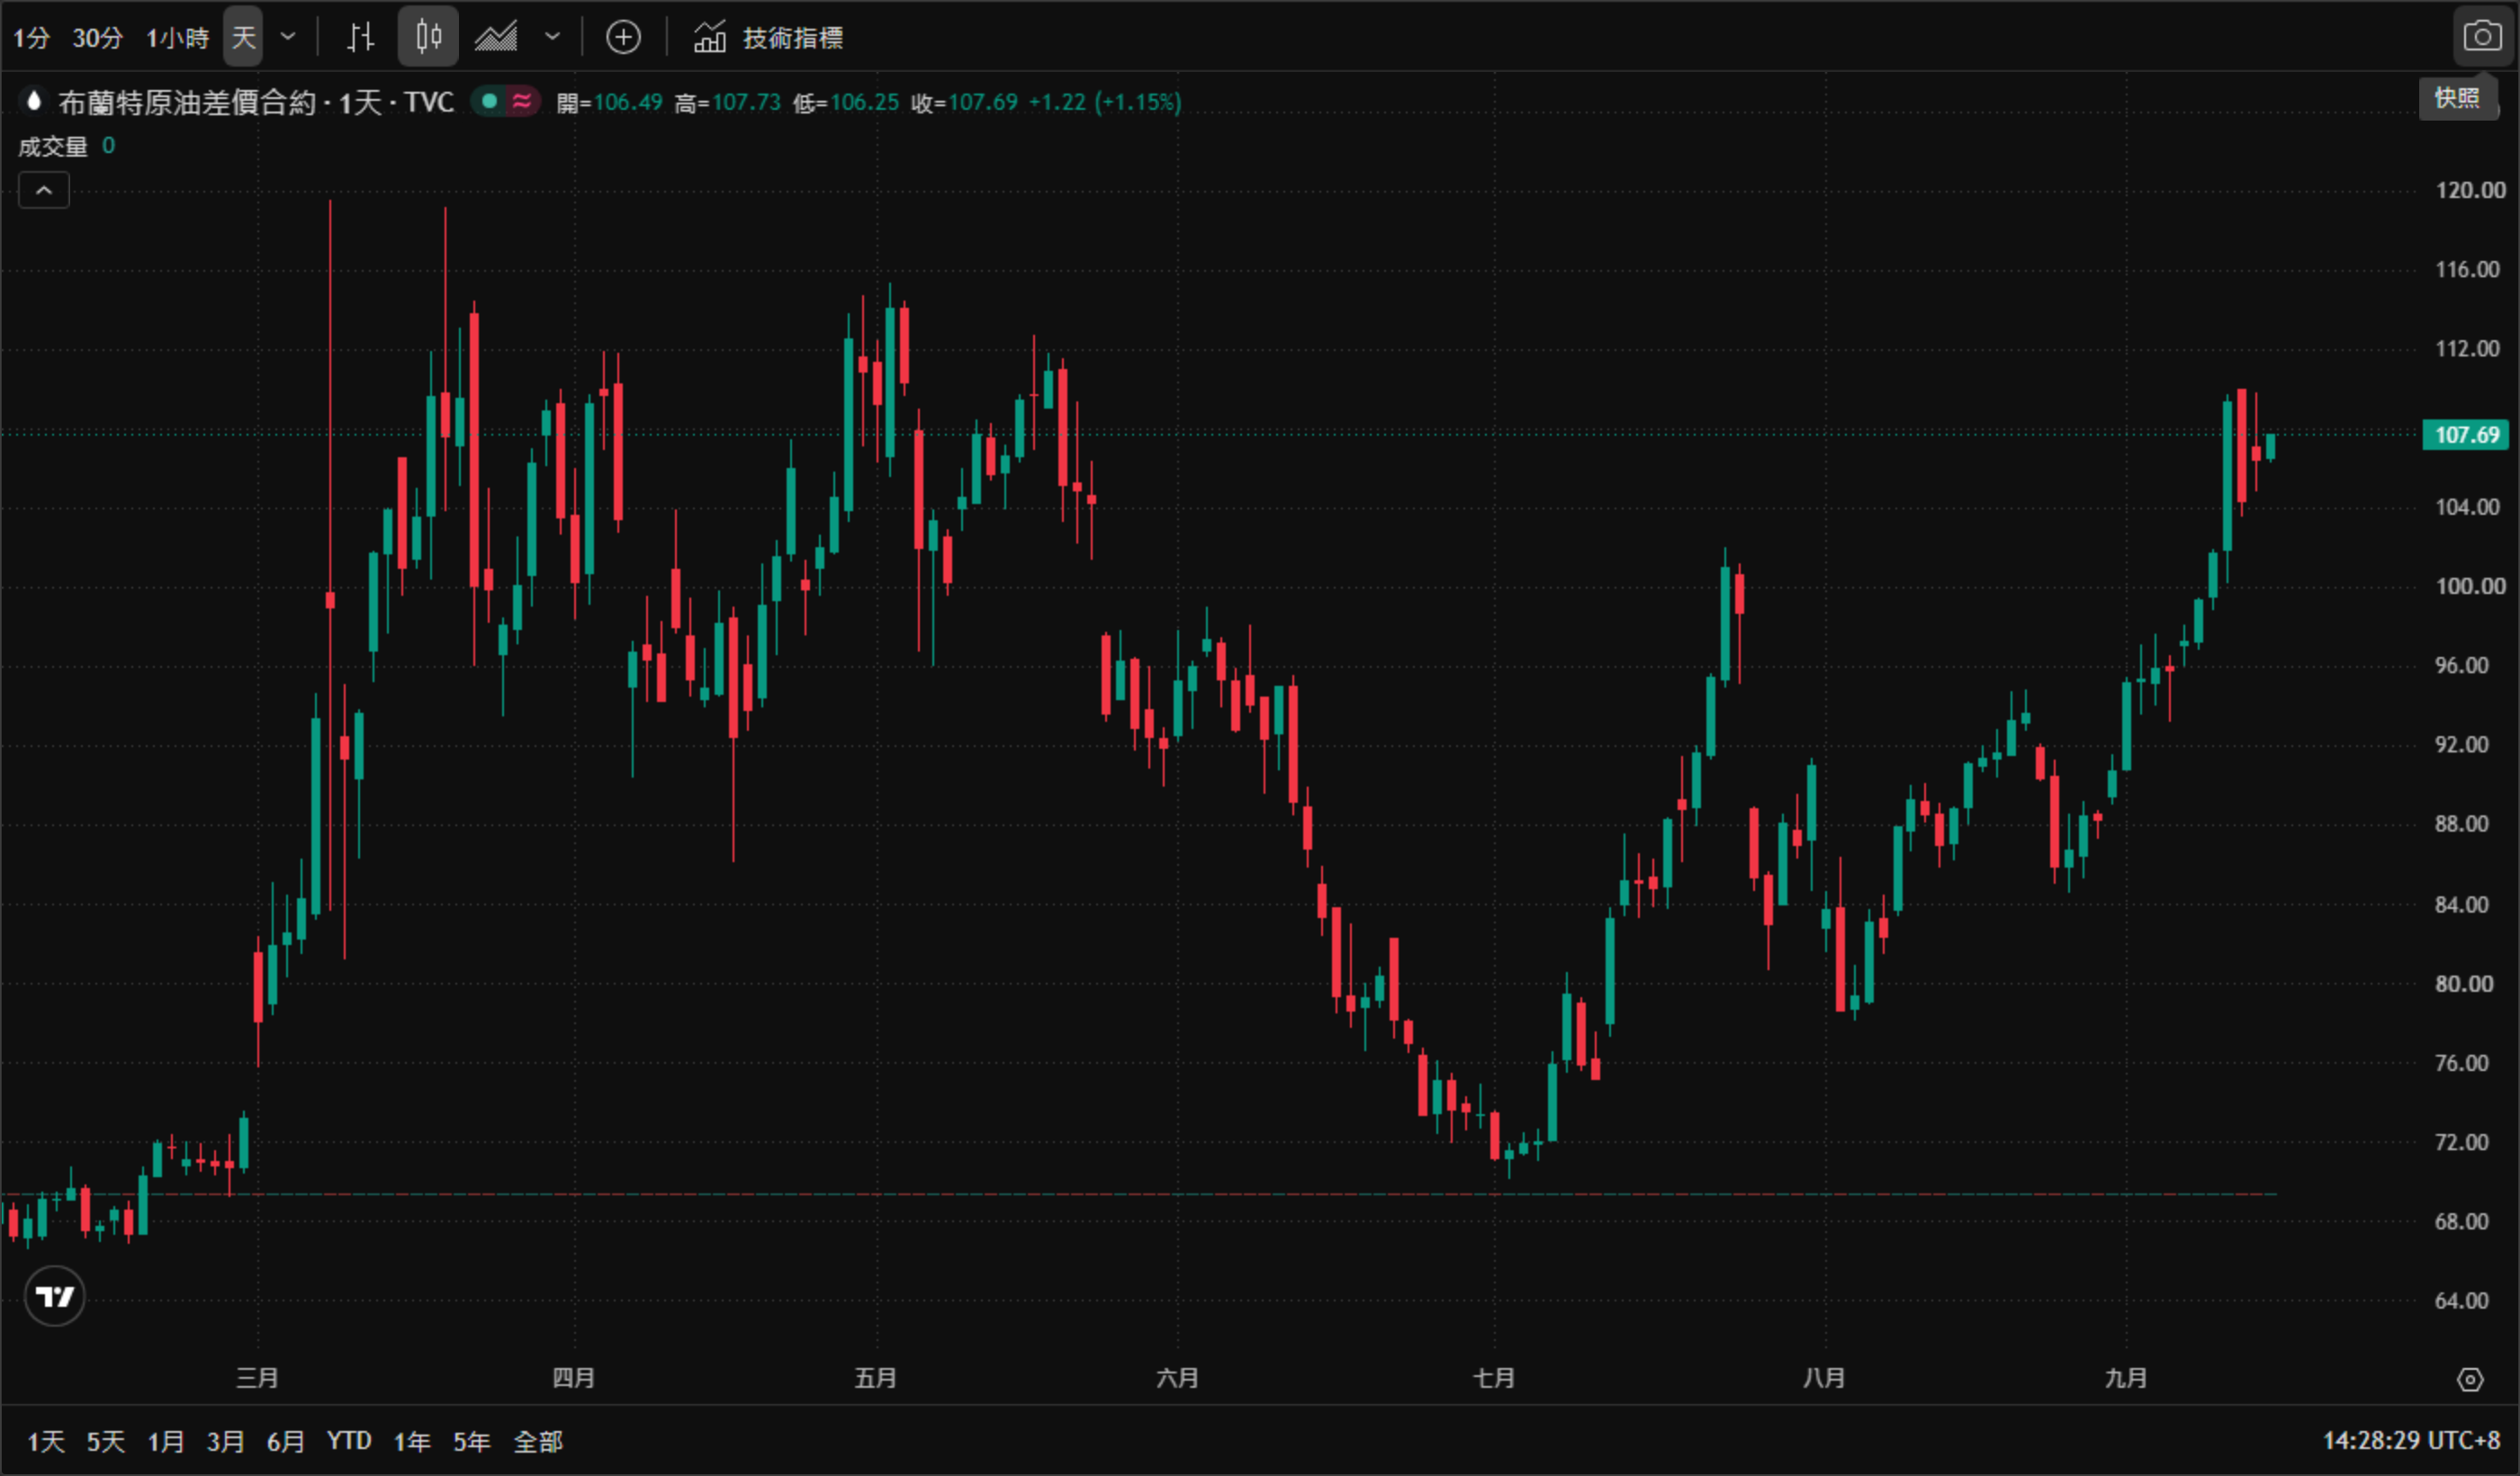
Task: Switch to area chart style
Action: 496,37
